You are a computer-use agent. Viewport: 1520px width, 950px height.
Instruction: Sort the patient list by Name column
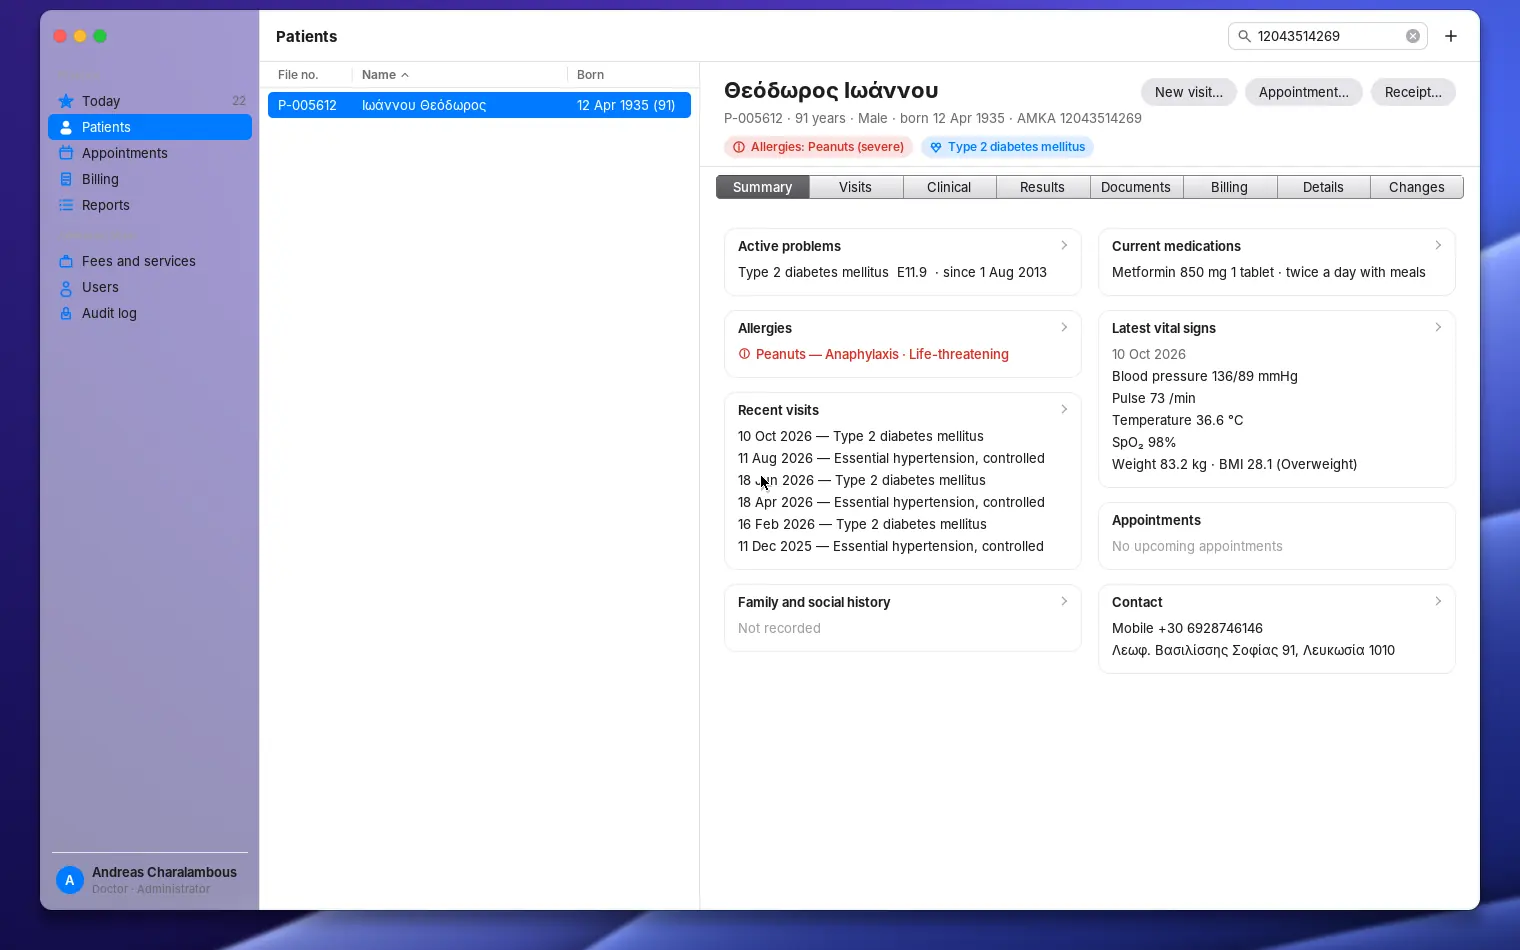click(385, 75)
